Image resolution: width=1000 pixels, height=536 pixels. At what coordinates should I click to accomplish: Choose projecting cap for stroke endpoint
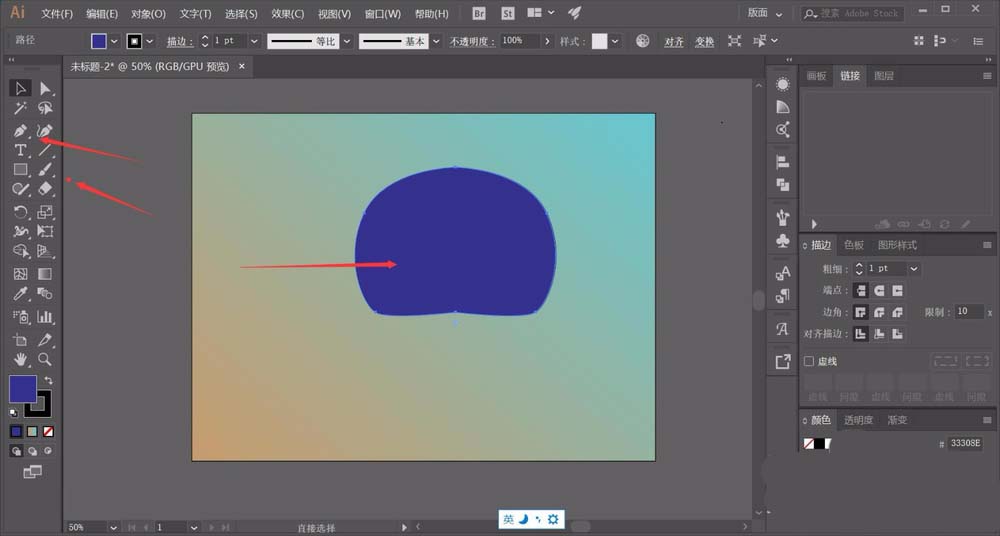coord(898,290)
